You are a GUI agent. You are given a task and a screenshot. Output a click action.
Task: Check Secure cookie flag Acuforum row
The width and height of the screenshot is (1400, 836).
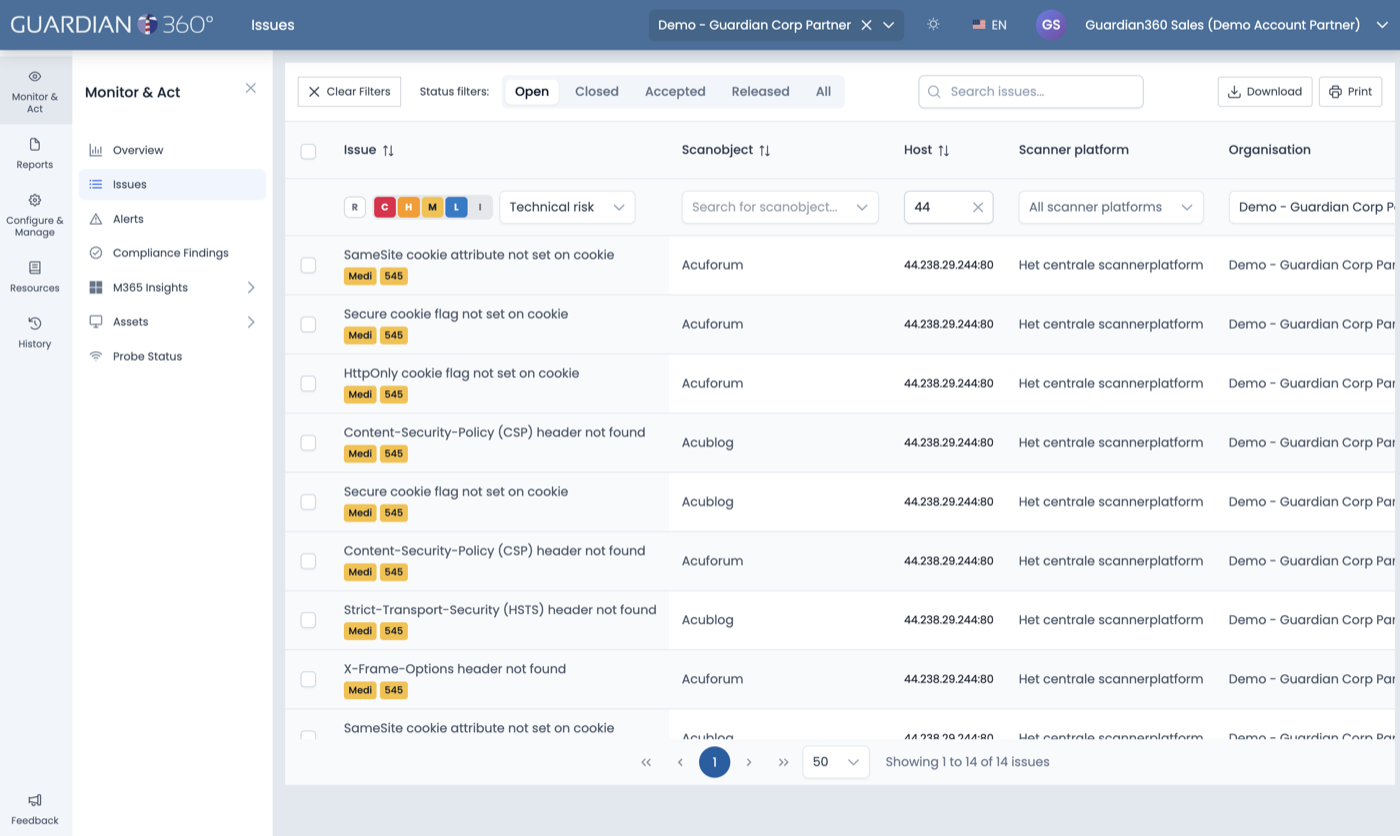[x=308, y=324]
